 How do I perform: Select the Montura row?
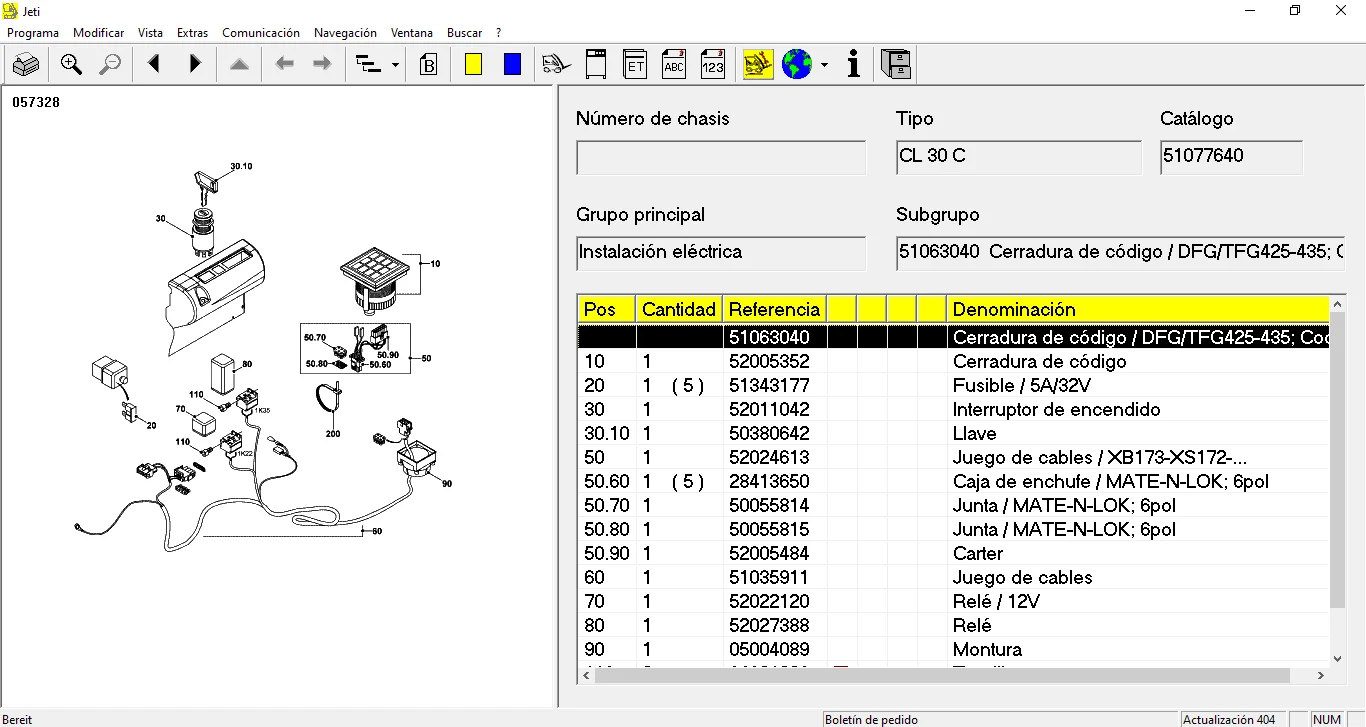(x=954, y=649)
